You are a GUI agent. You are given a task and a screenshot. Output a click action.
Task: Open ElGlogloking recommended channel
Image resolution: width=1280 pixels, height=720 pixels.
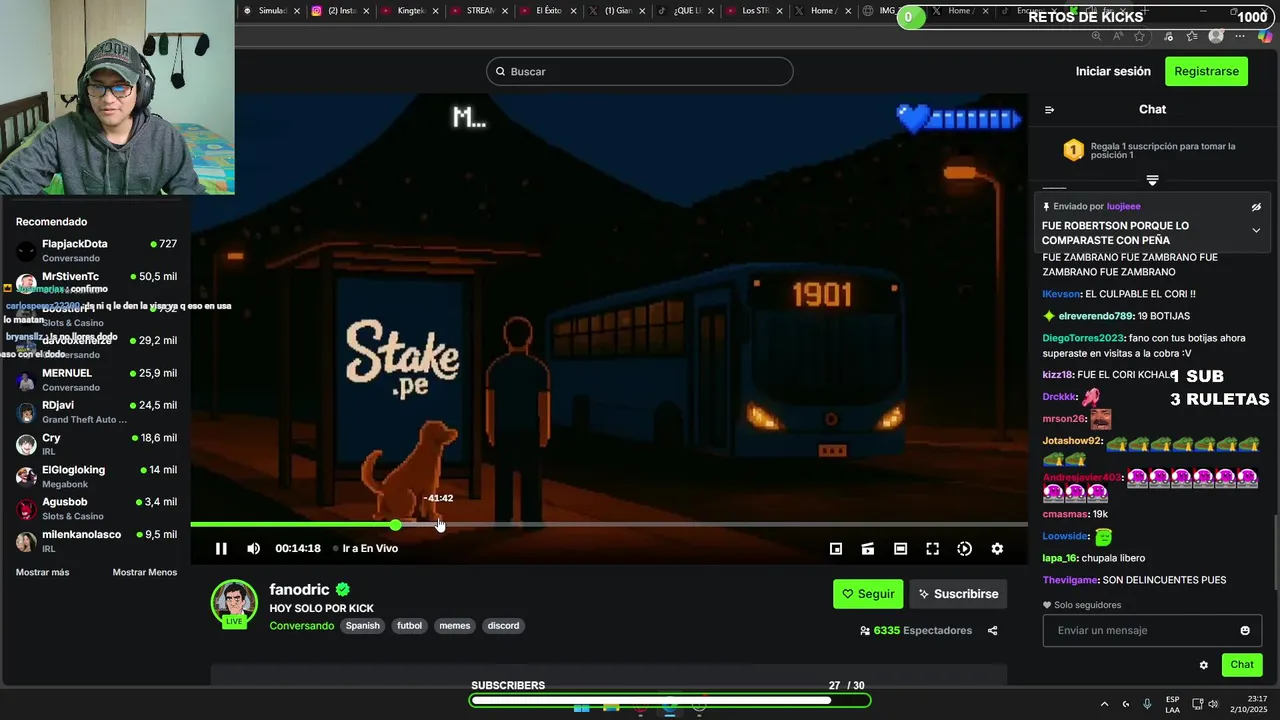[x=96, y=476]
